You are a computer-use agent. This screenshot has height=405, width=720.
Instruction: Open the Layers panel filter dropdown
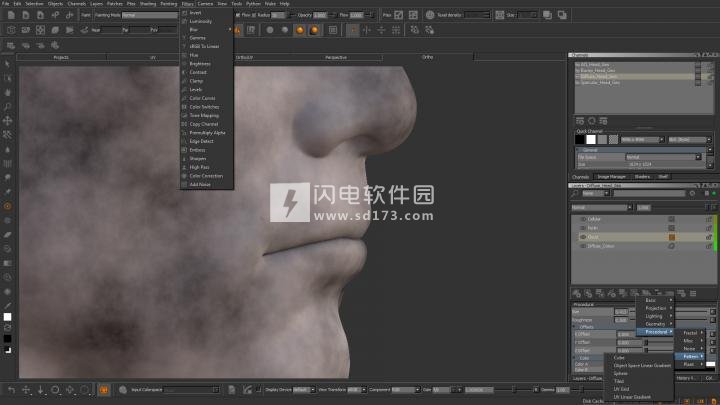596,194
